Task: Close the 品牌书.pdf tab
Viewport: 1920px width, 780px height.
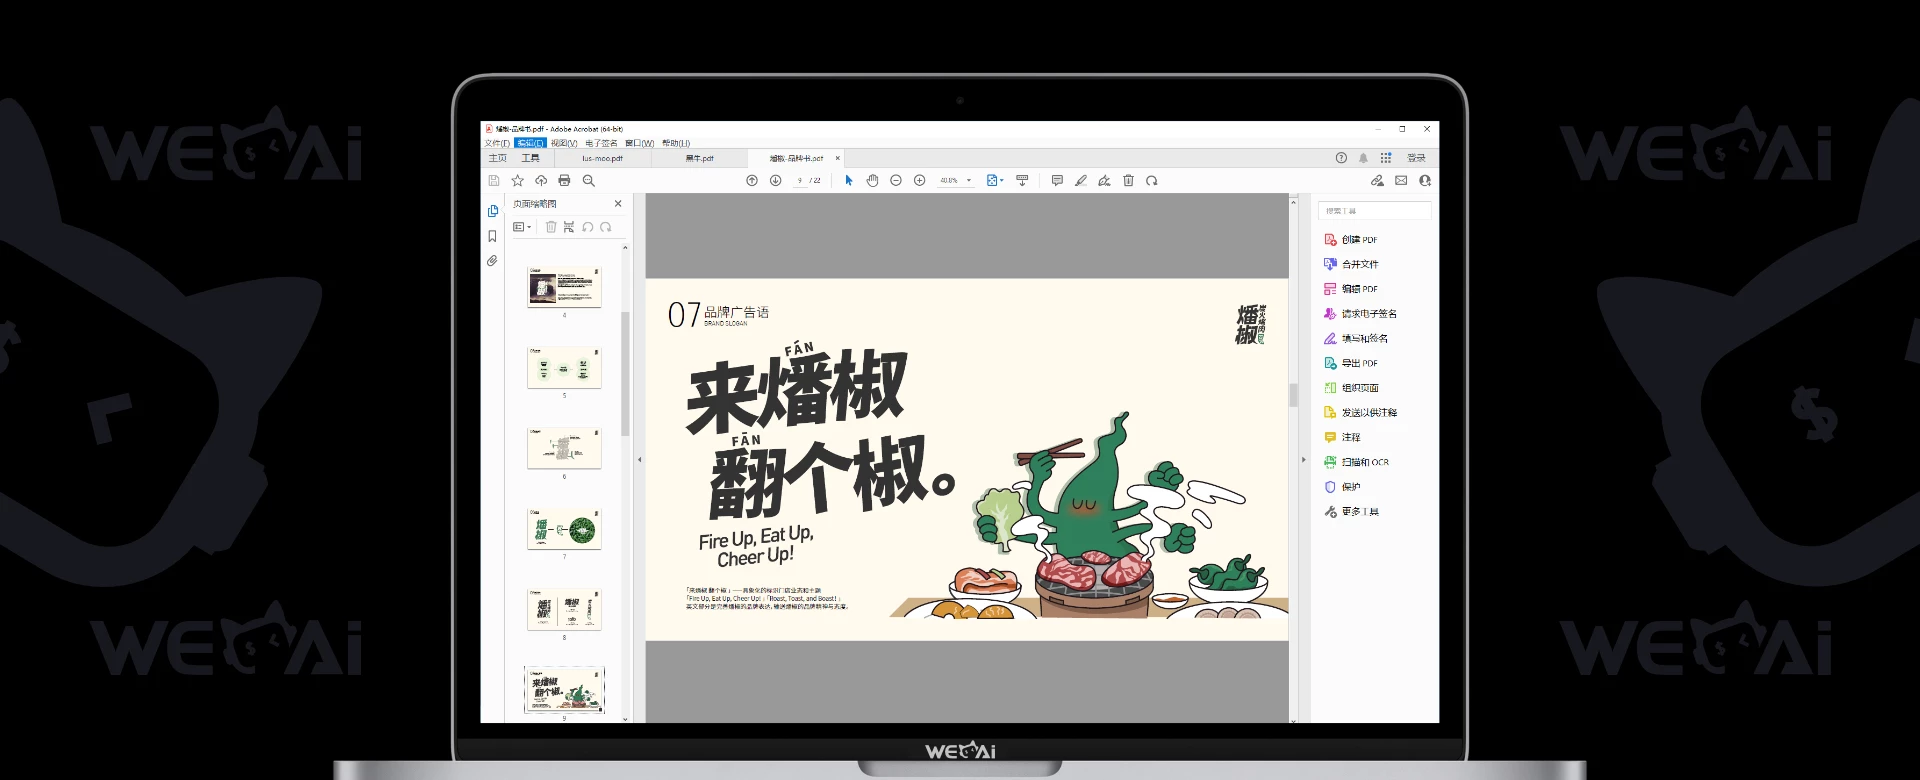Action: tap(838, 158)
